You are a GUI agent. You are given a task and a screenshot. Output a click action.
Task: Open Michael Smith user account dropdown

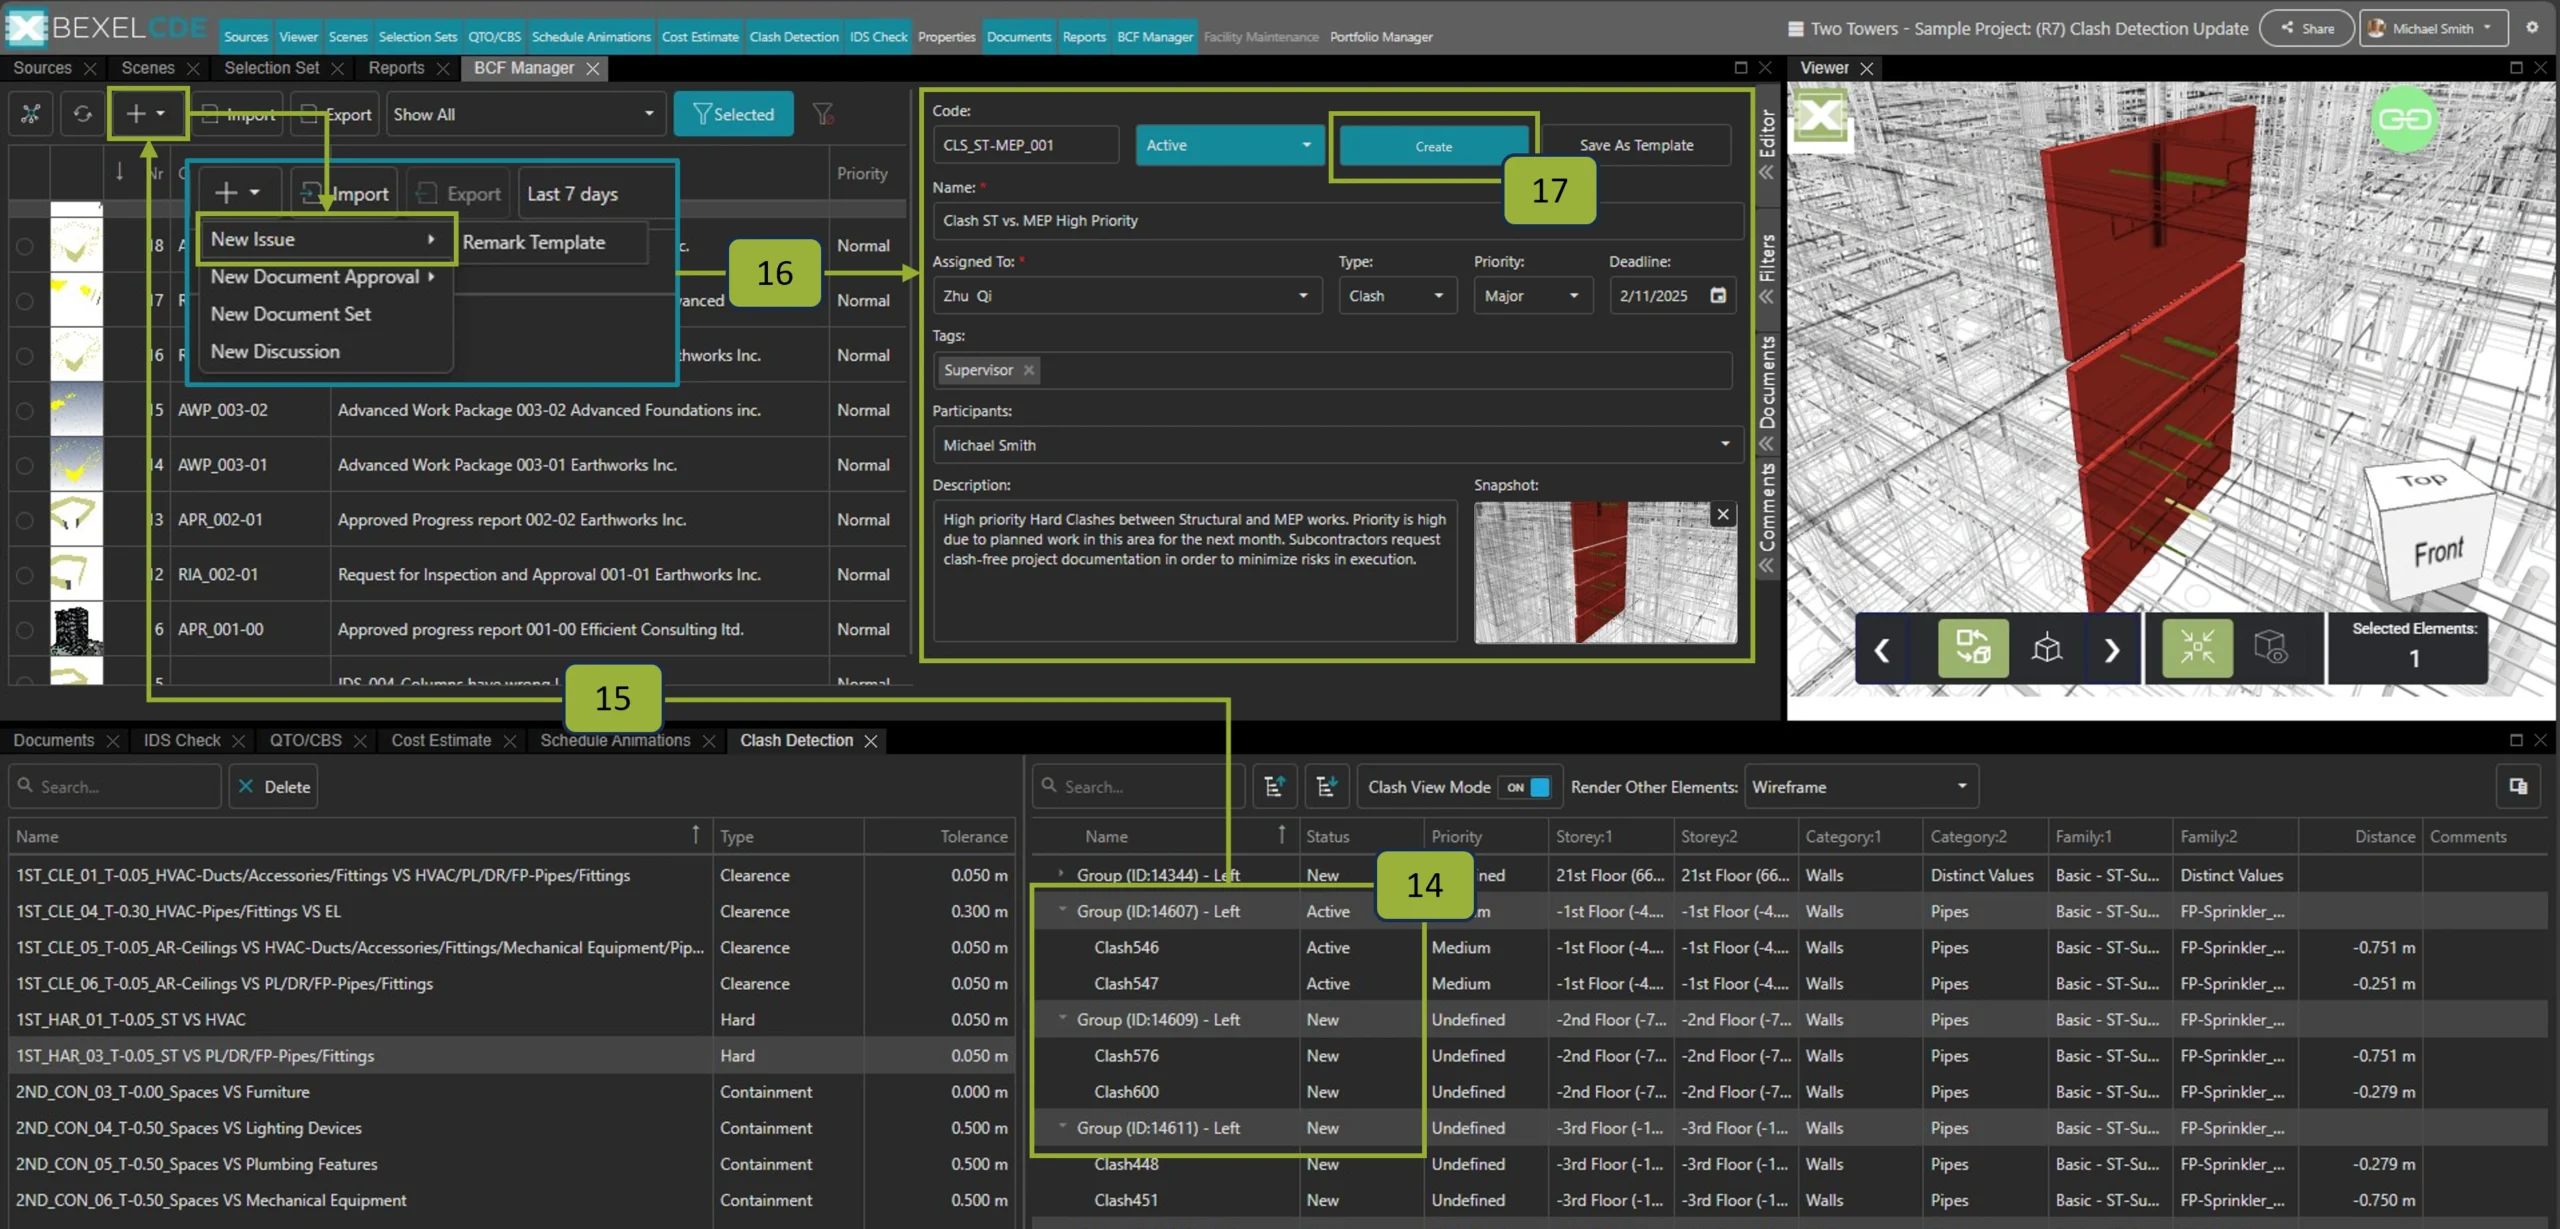pos(2433,28)
